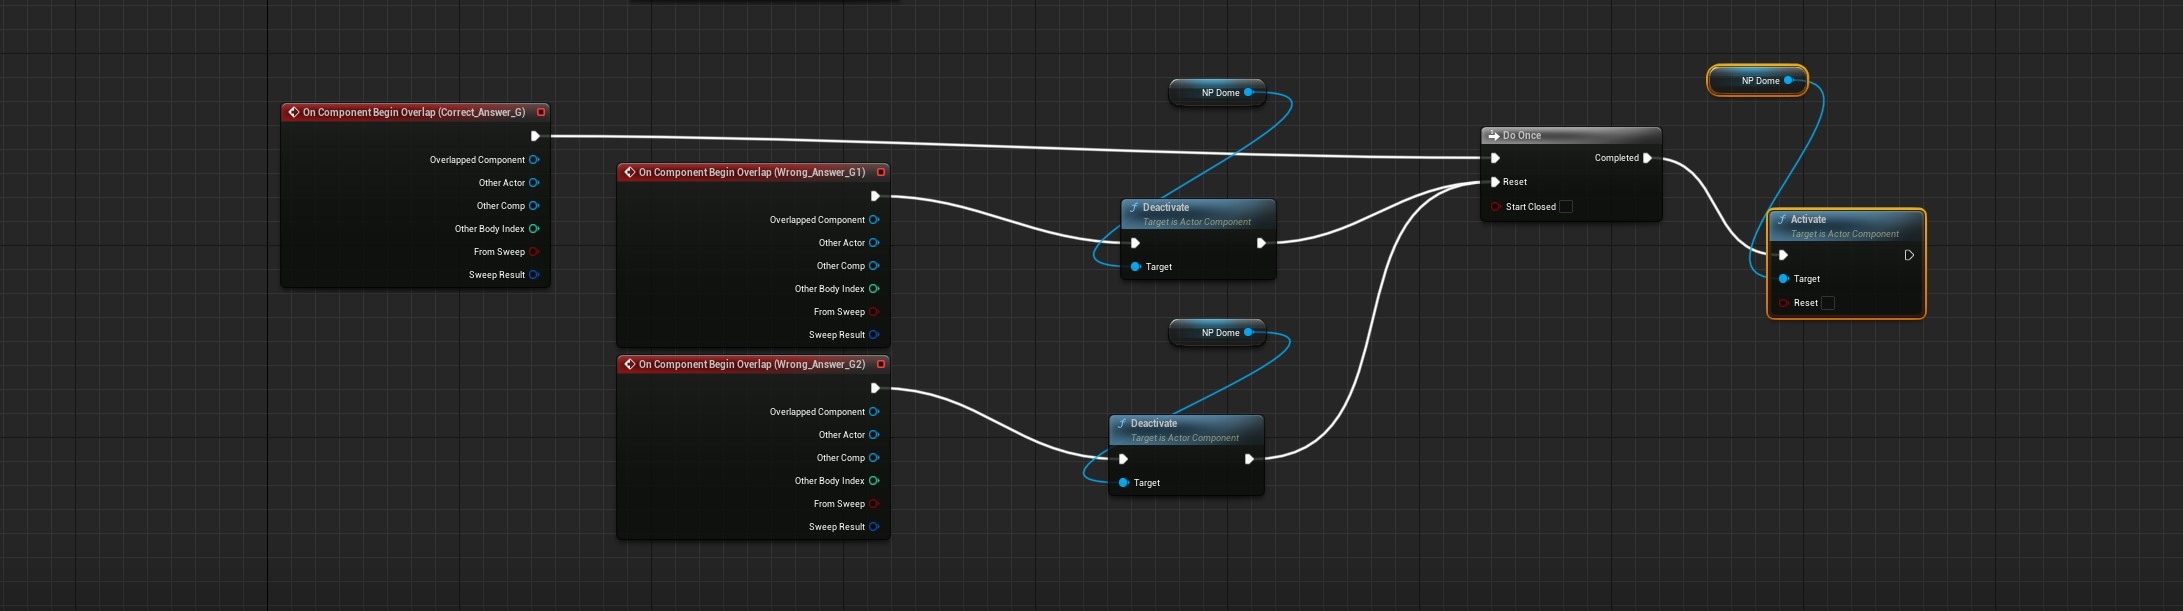Click exec output pin of the Activate node
The height and width of the screenshot is (611, 2183).
tap(1909, 255)
